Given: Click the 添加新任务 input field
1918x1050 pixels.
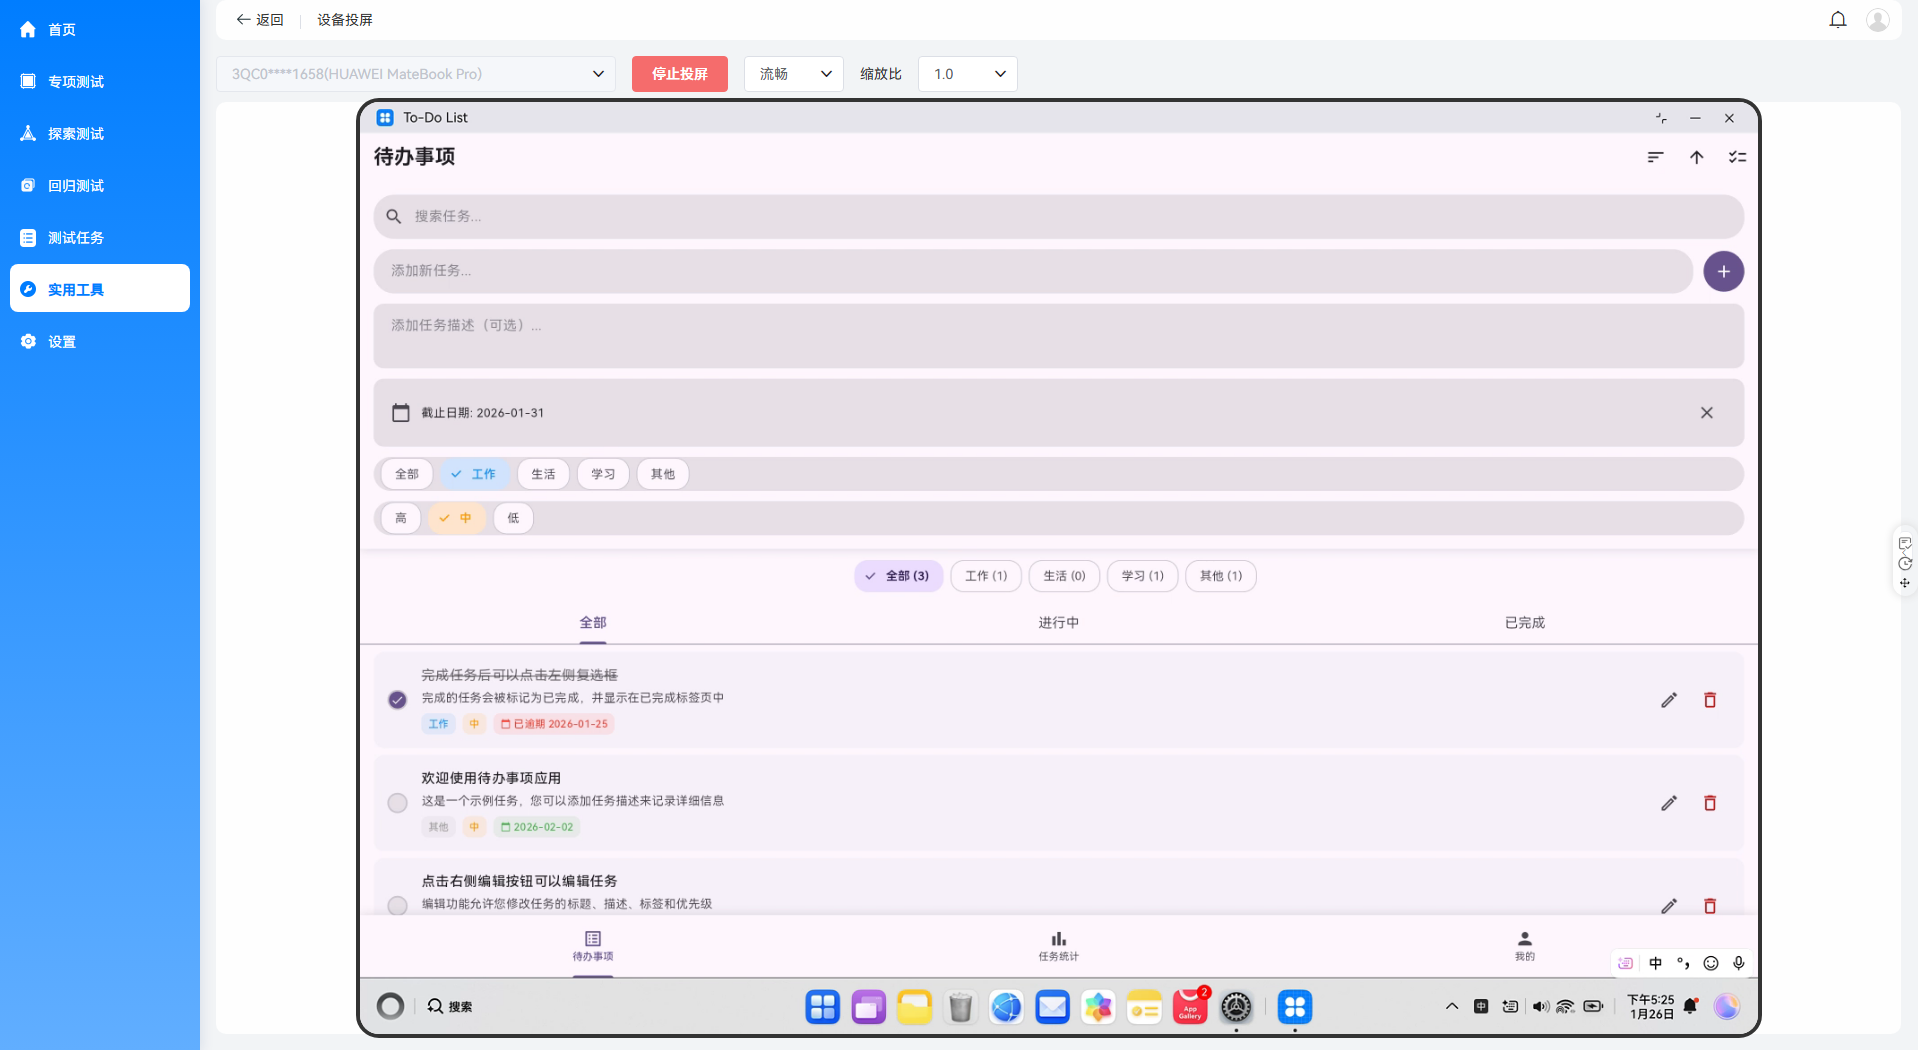Looking at the screenshot, I should click(1033, 271).
